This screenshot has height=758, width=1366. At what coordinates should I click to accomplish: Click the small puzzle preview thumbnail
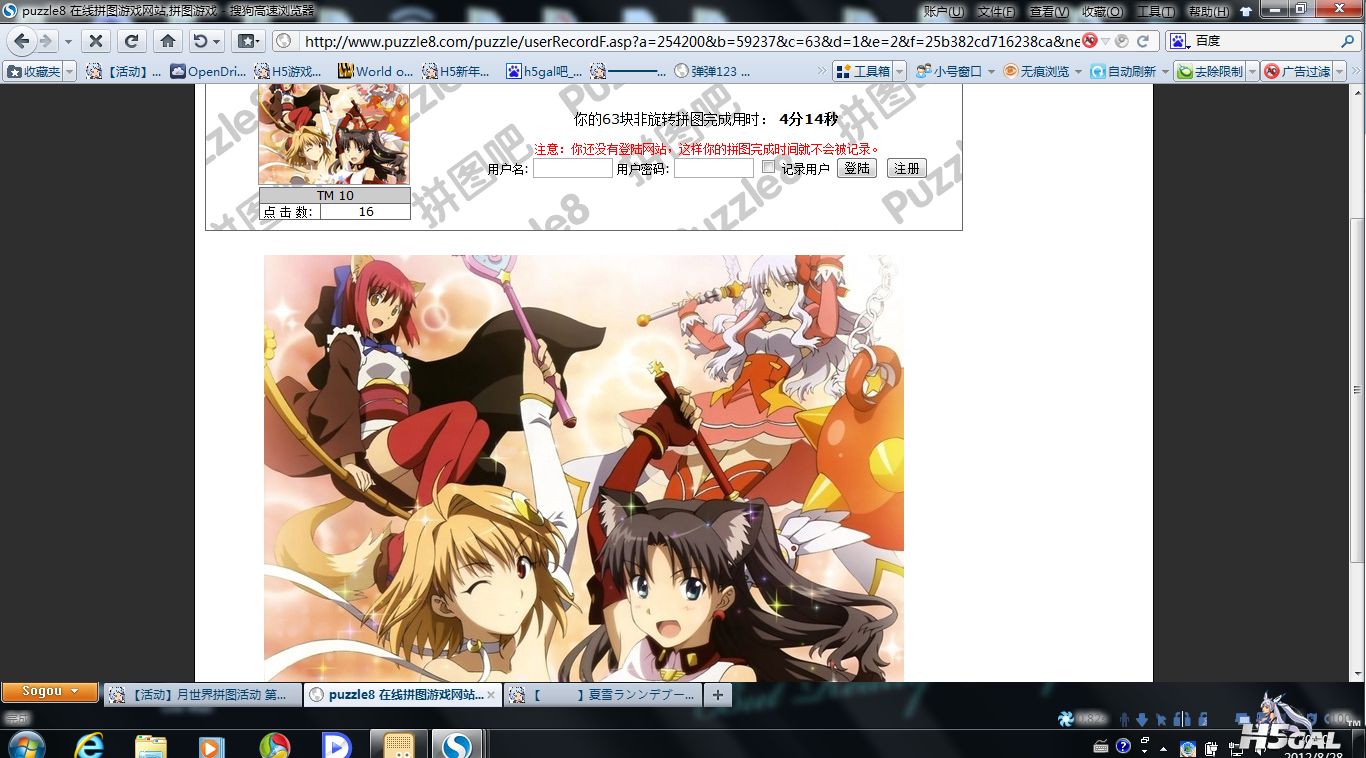[x=334, y=134]
